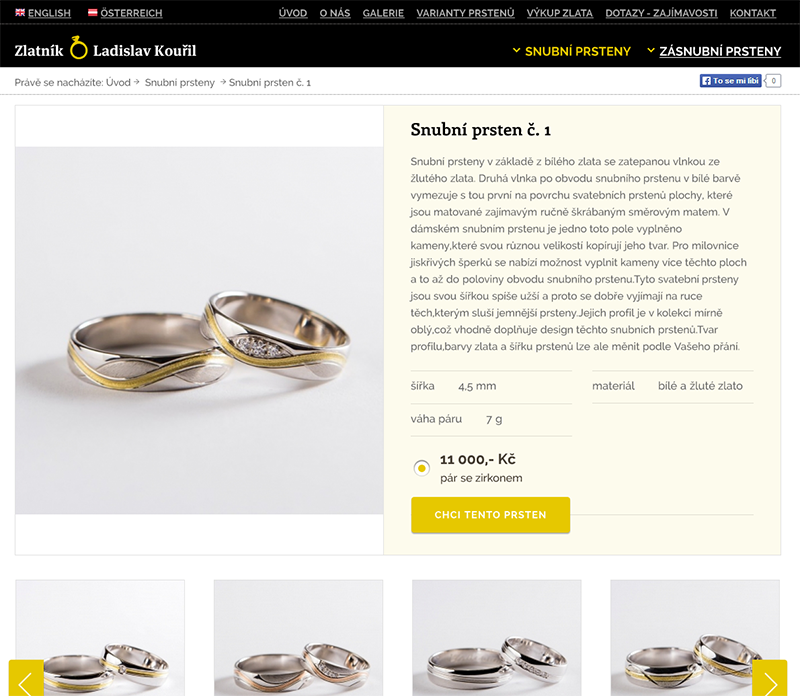800x696 pixels.
Task: Click the Chci tento prsten button
Action: point(490,515)
